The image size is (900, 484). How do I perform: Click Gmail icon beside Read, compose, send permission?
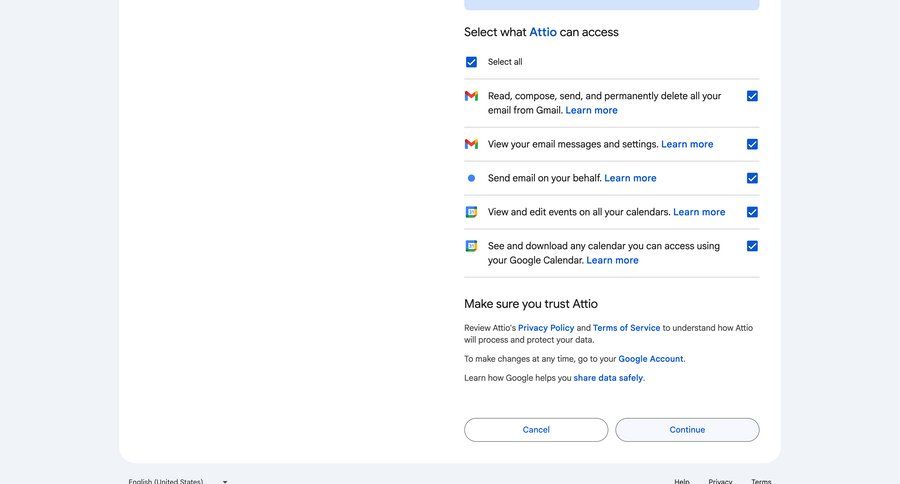pyautogui.click(x=471, y=96)
